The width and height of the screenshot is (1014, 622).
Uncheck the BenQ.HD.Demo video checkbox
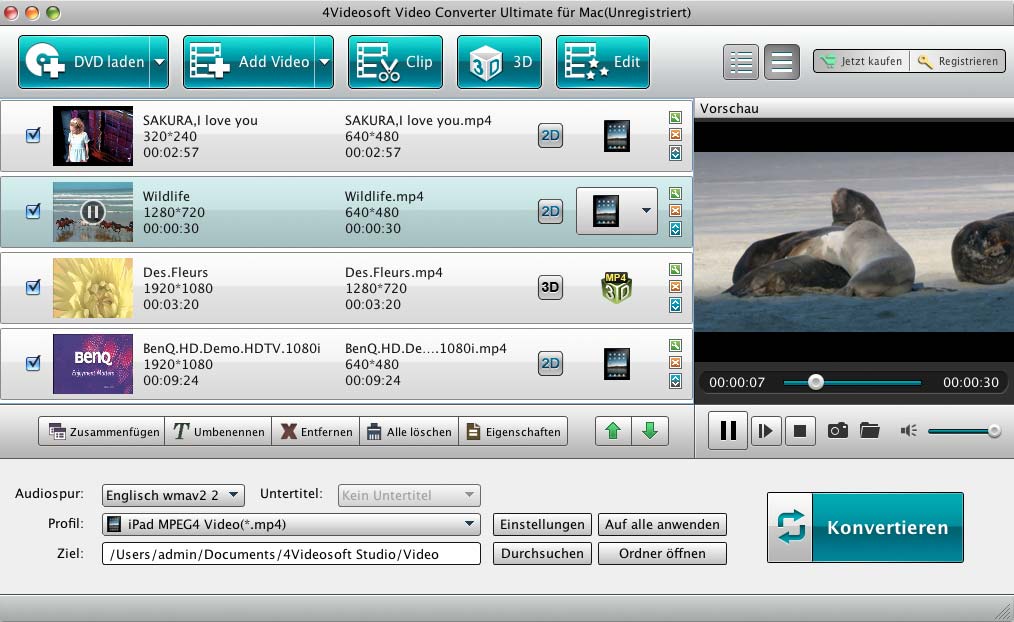pyautogui.click(x=33, y=363)
